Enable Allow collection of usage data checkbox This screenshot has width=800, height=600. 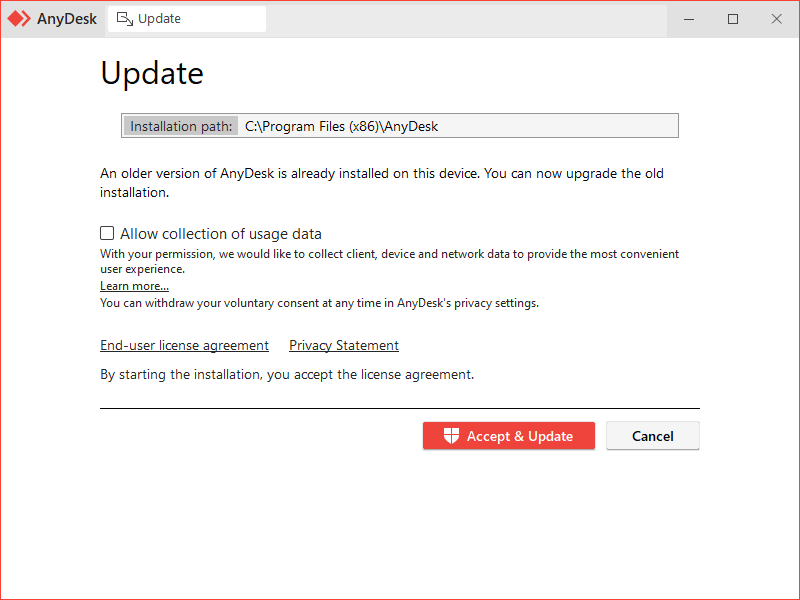(x=107, y=233)
